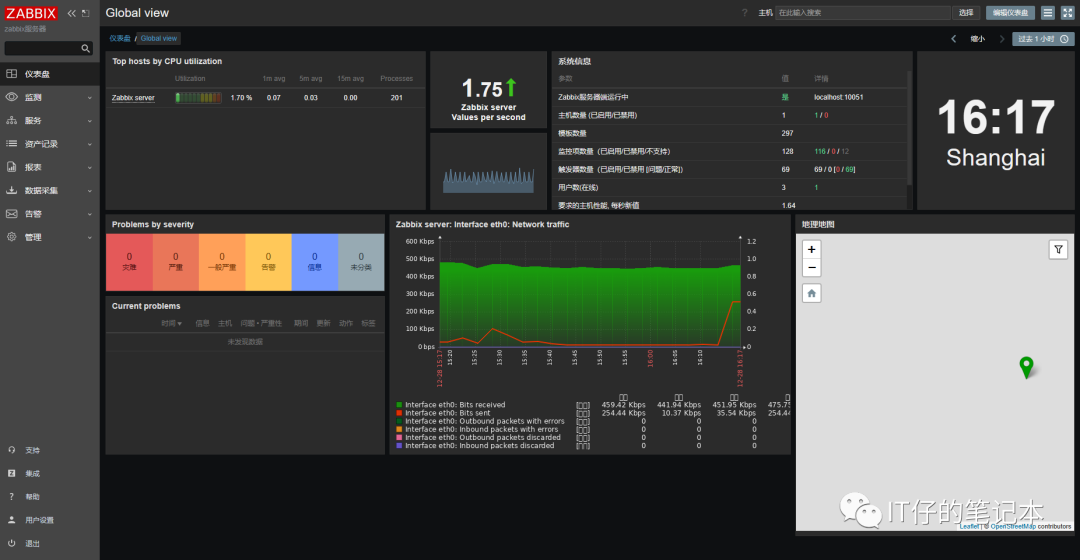Open the 仪表盘 dashboard menu item

50,74
